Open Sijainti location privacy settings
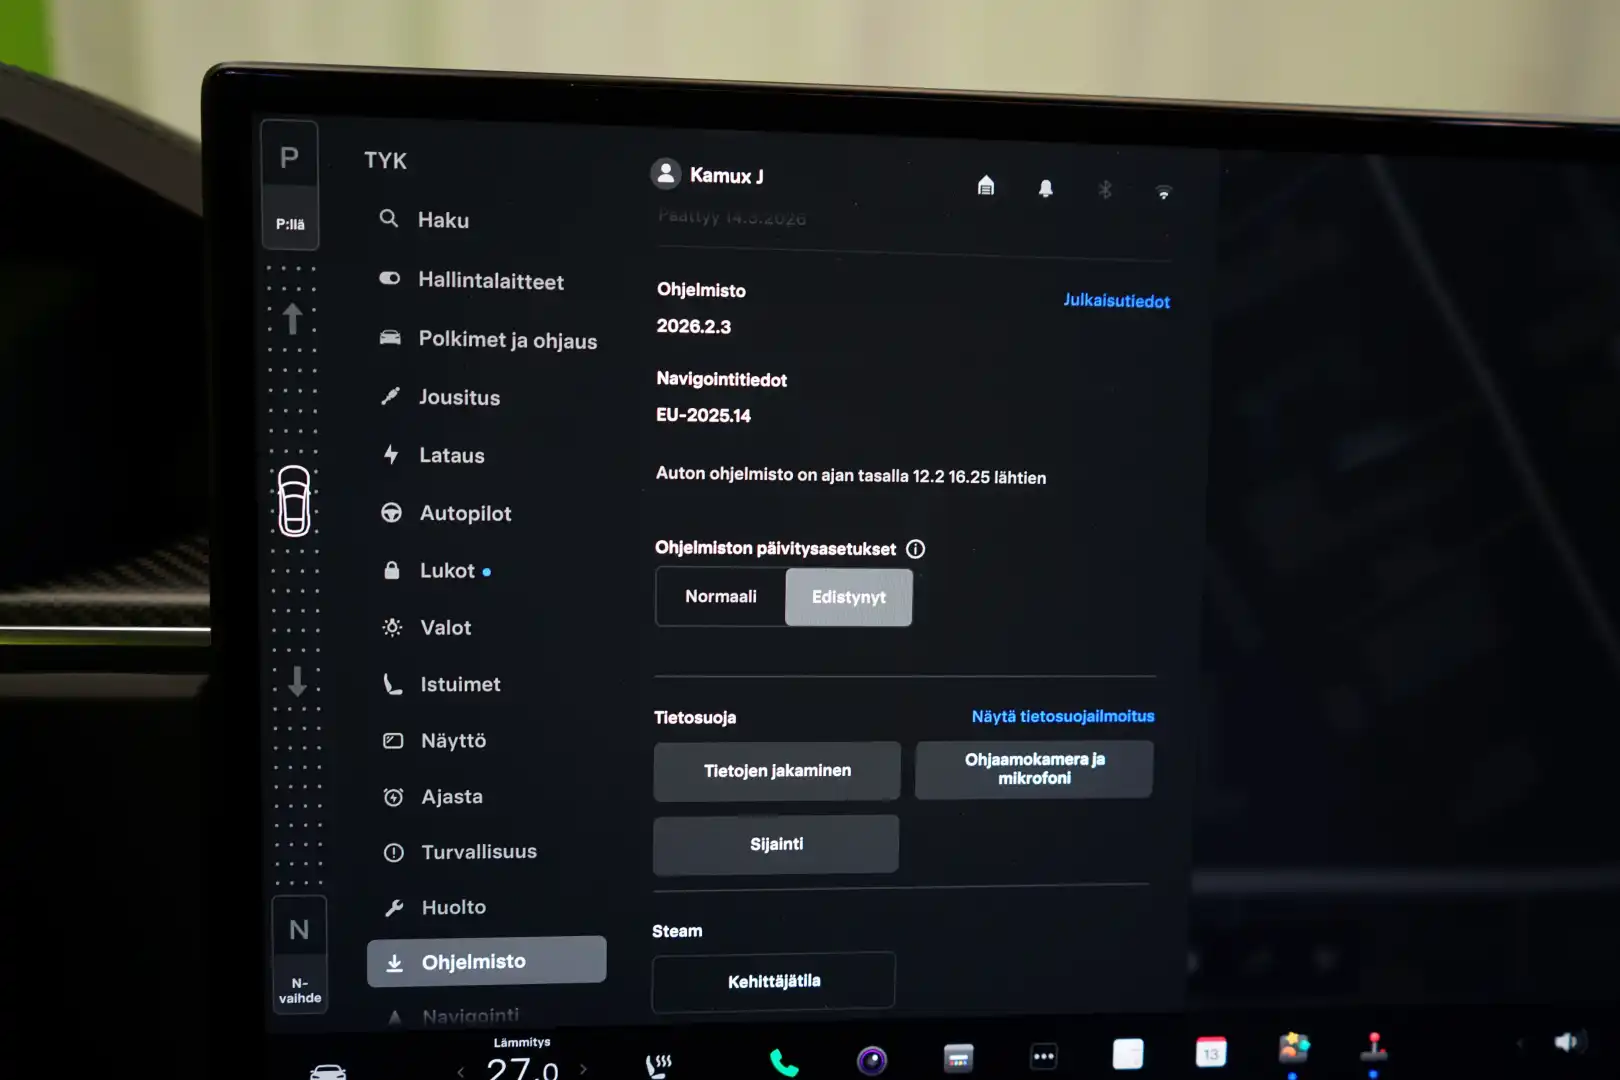 [776, 844]
